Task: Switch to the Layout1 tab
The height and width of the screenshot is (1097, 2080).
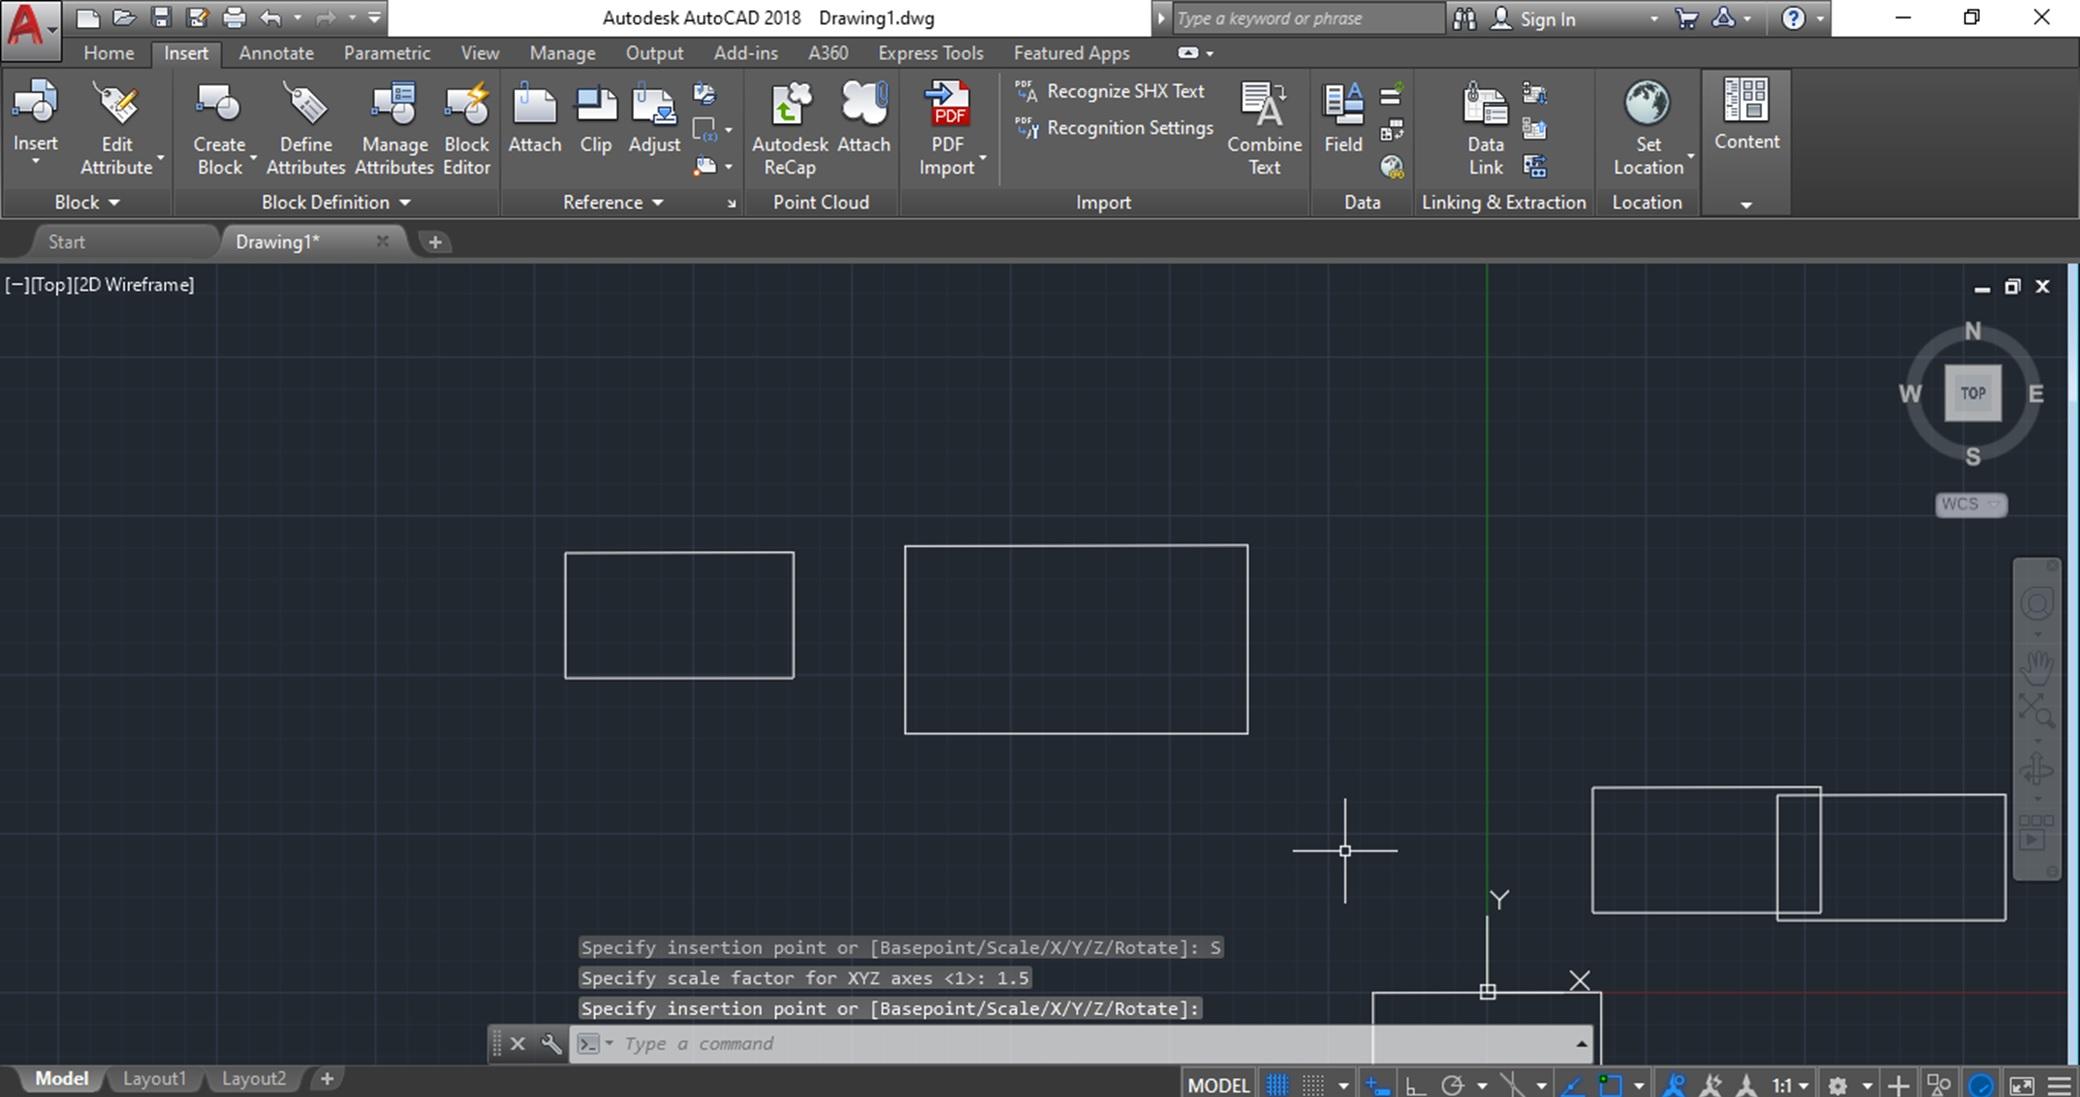Action: click(x=154, y=1079)
